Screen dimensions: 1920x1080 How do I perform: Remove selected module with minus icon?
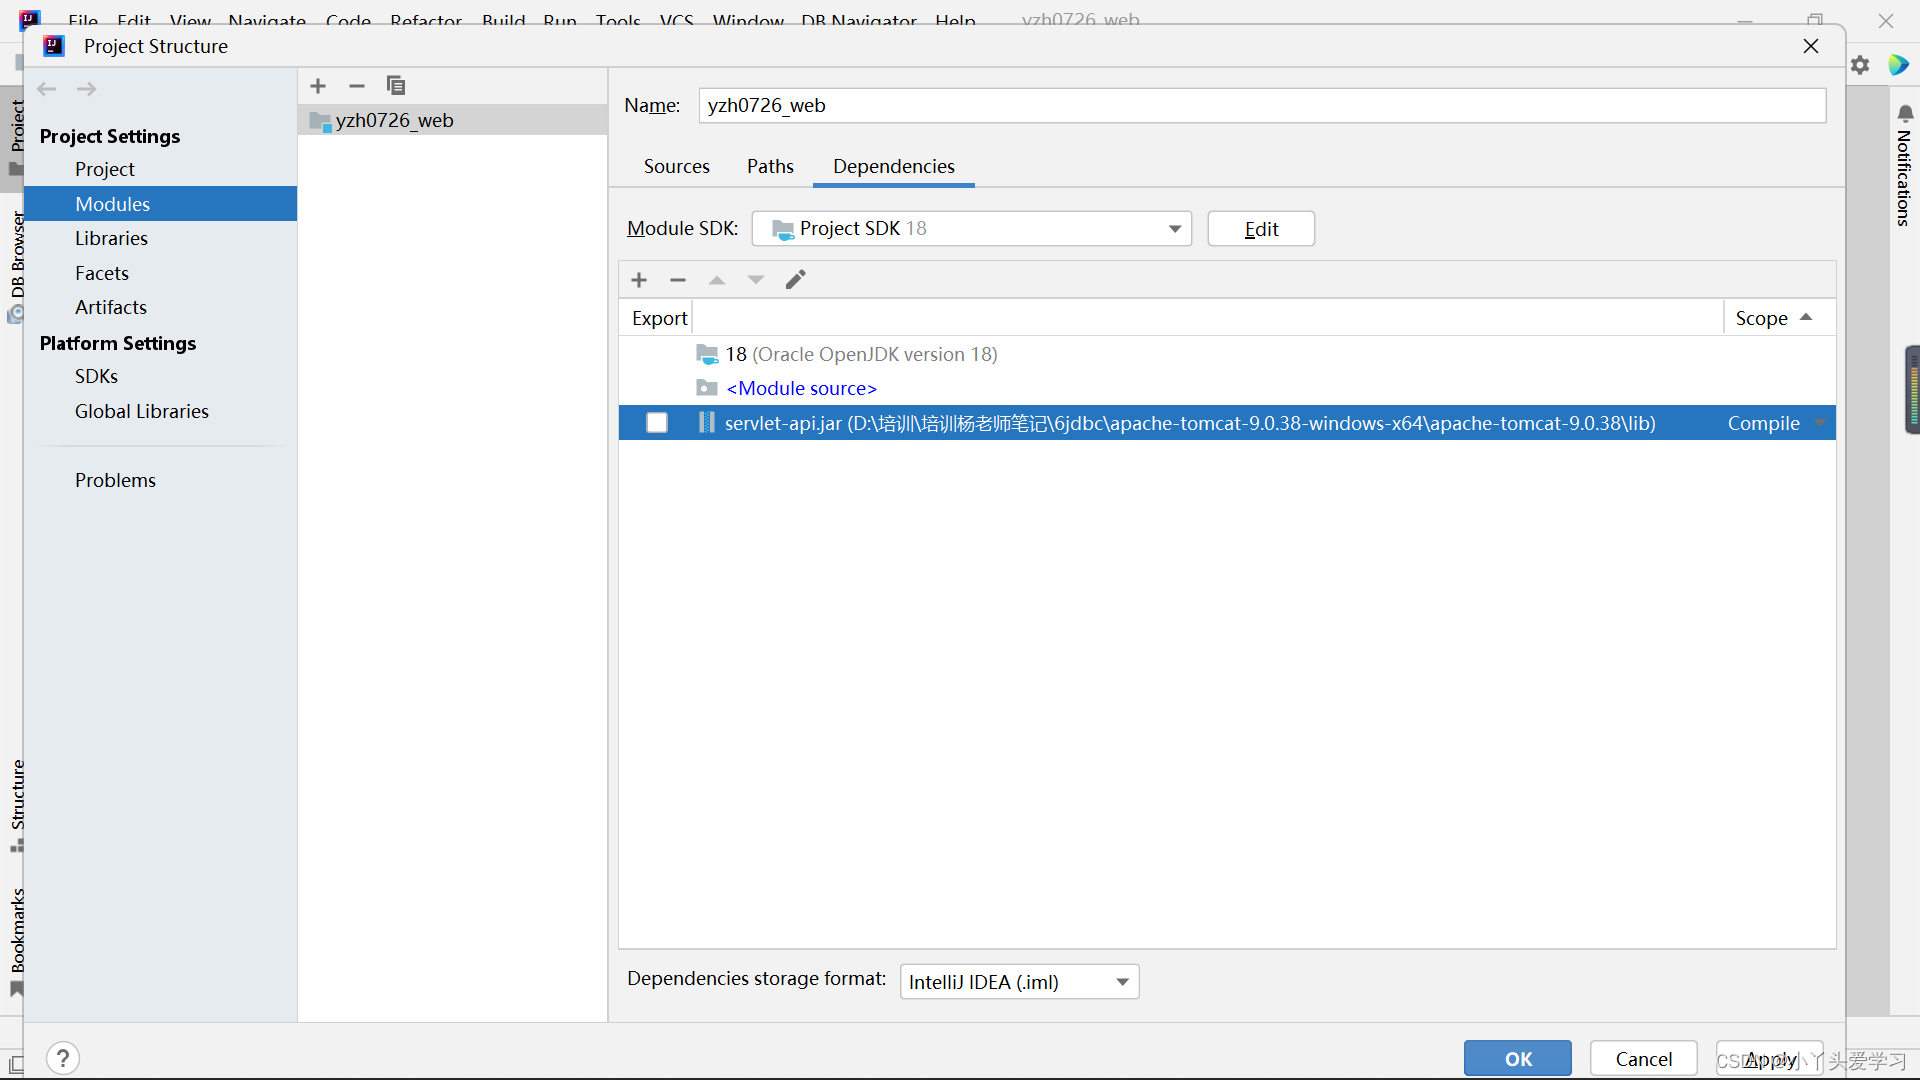point(357,86)
